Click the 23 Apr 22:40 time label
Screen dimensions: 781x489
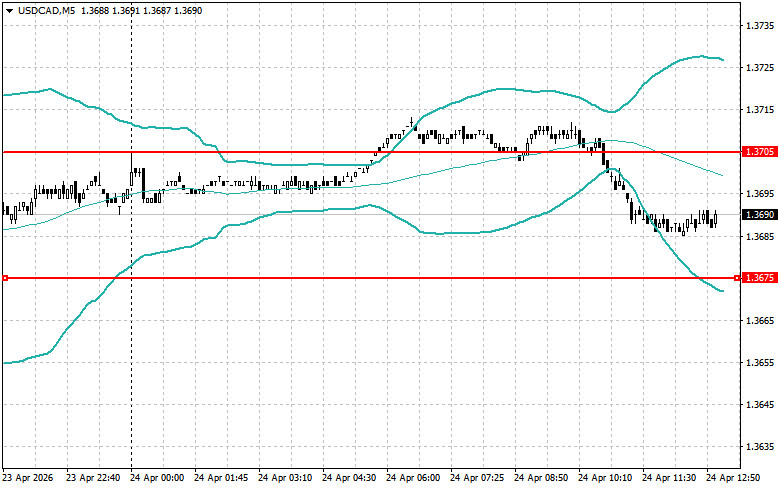[x=93, y=478]
